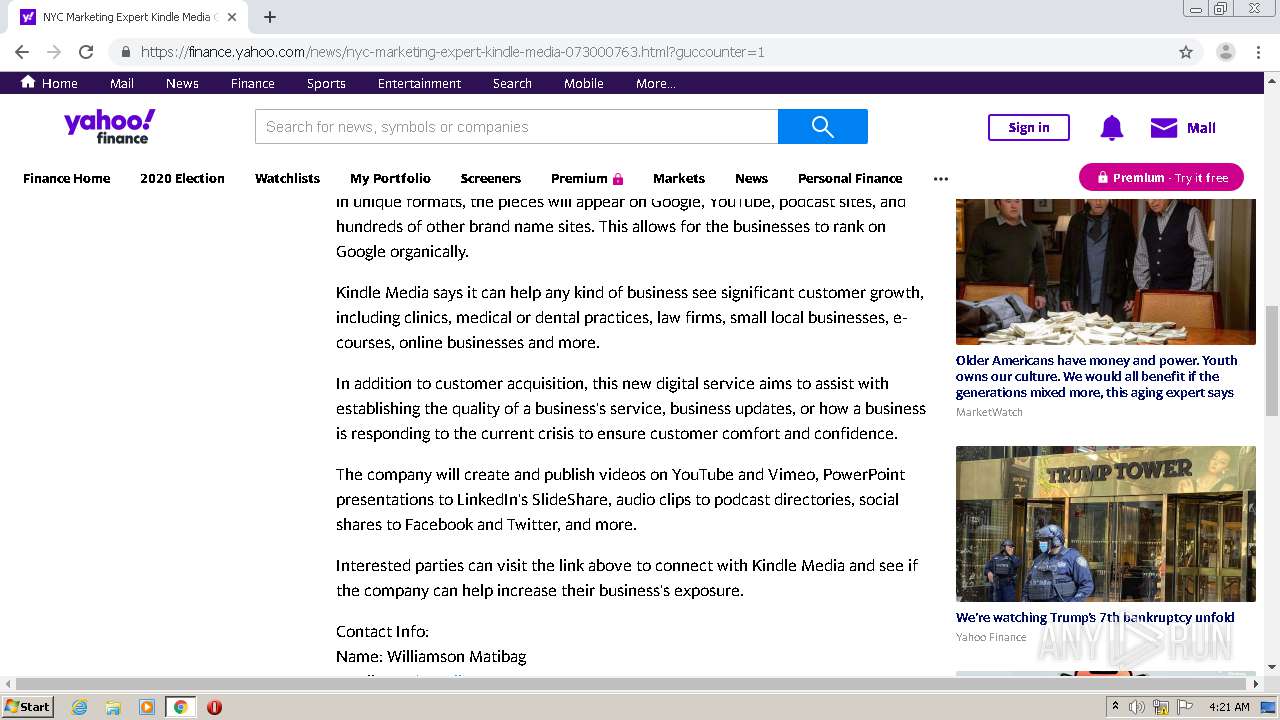Show hidden tray icons arrow

coord(1115,707)
